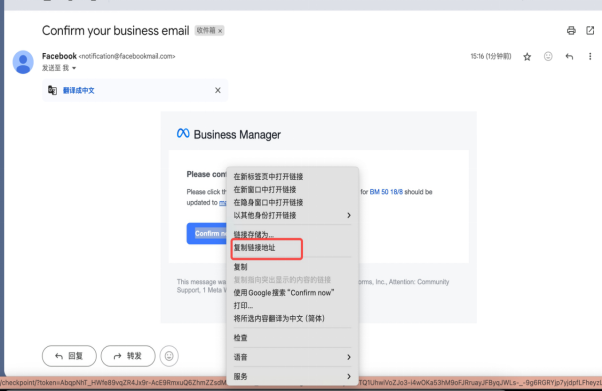The width and height of the screenshot is (602, 391).
Task: Click the Business Manager heading
Action: click(x=237, y=134)
